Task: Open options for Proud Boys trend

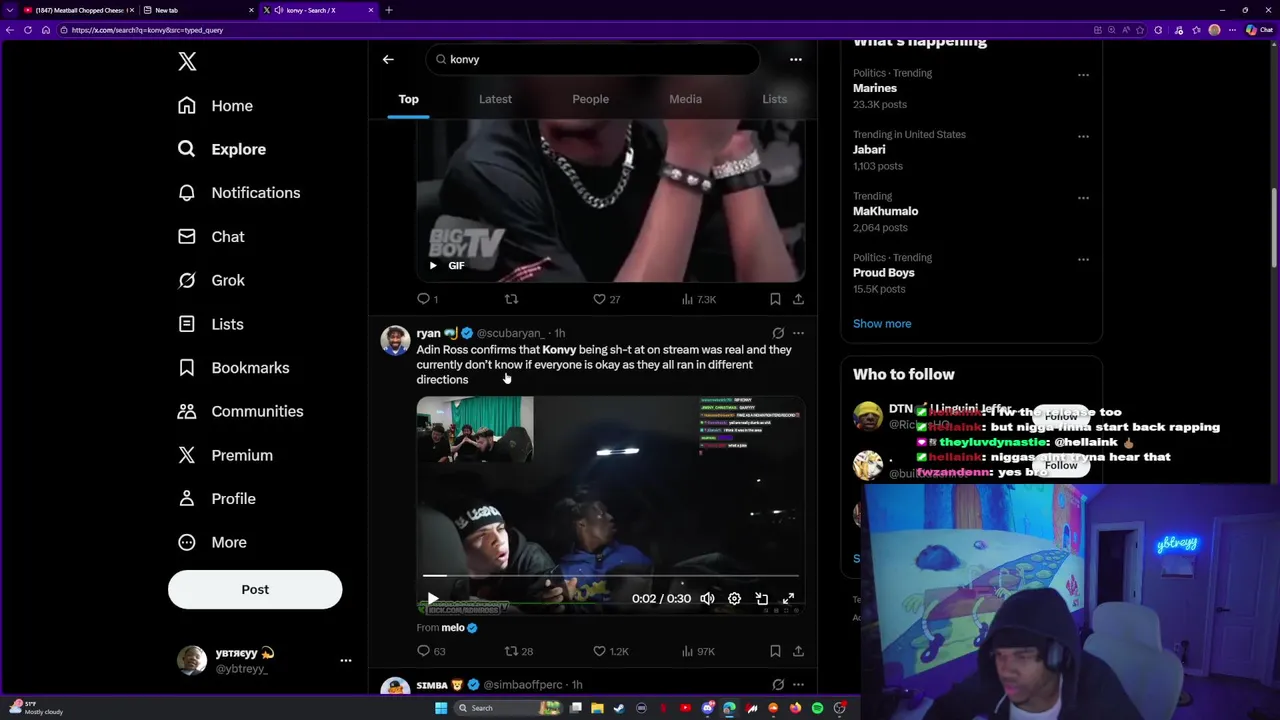Action: pos(1083,259)
